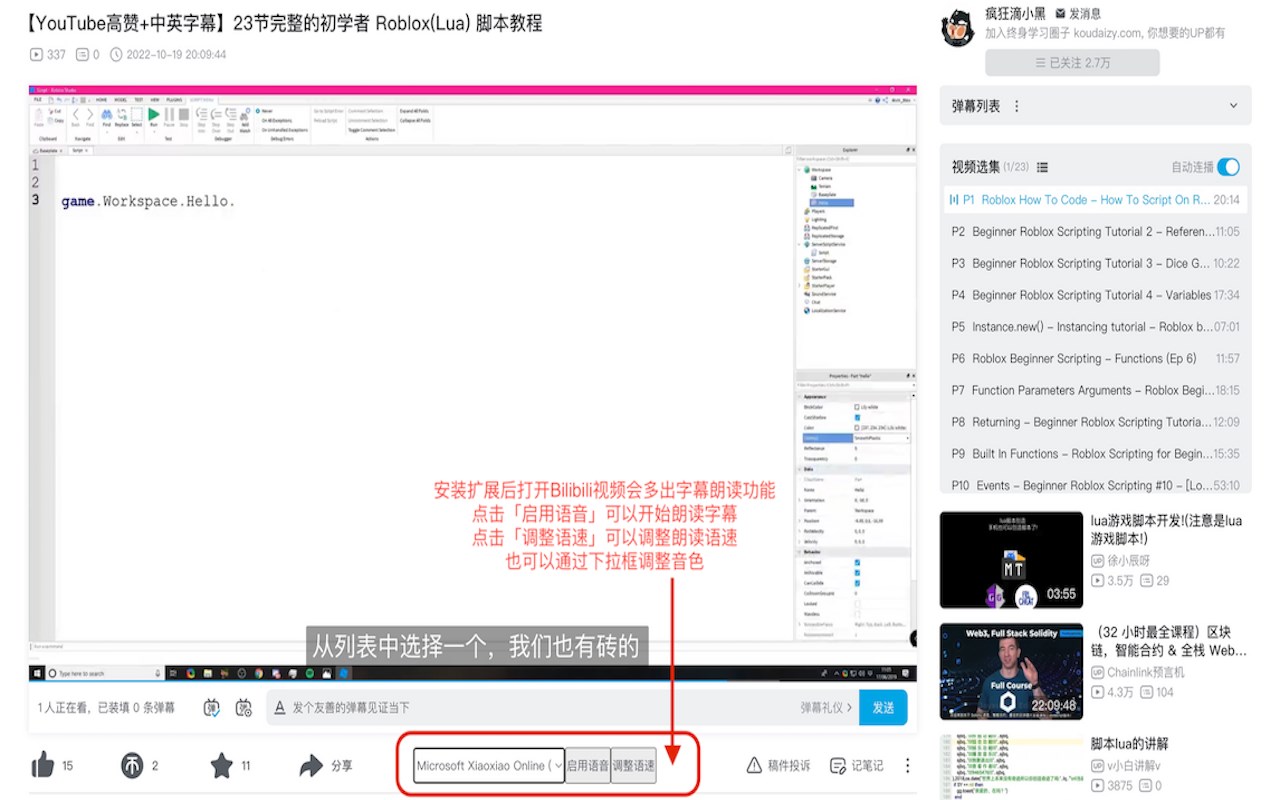
Task: Toggle Locked checkbox in Properties panel
Action: point(857,604)
